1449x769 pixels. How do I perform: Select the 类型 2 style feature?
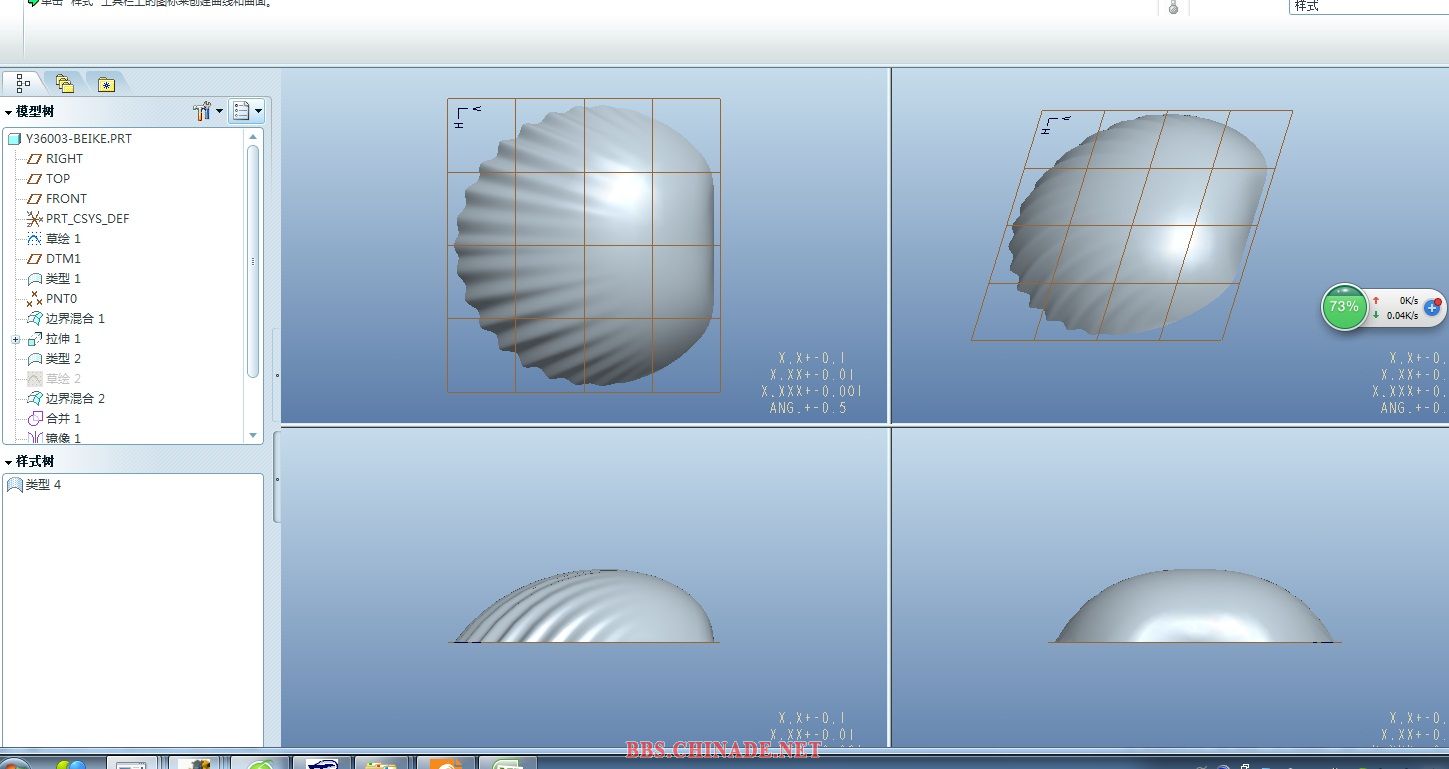[x=63, y=359]
